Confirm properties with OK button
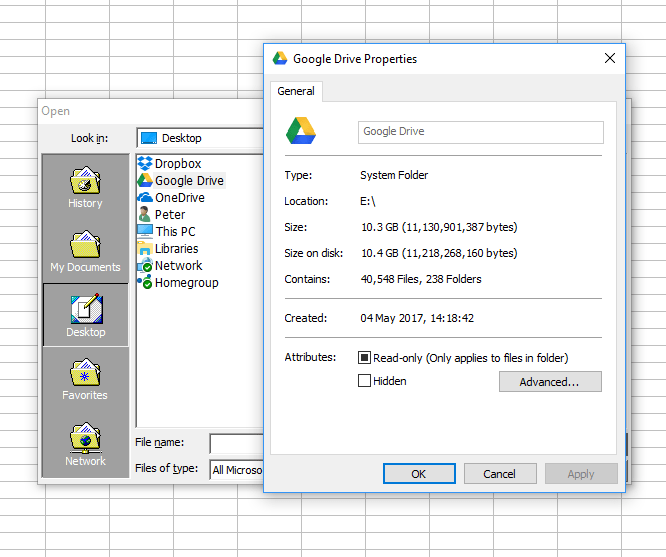 pyautogui.click(x=419, y=474)
